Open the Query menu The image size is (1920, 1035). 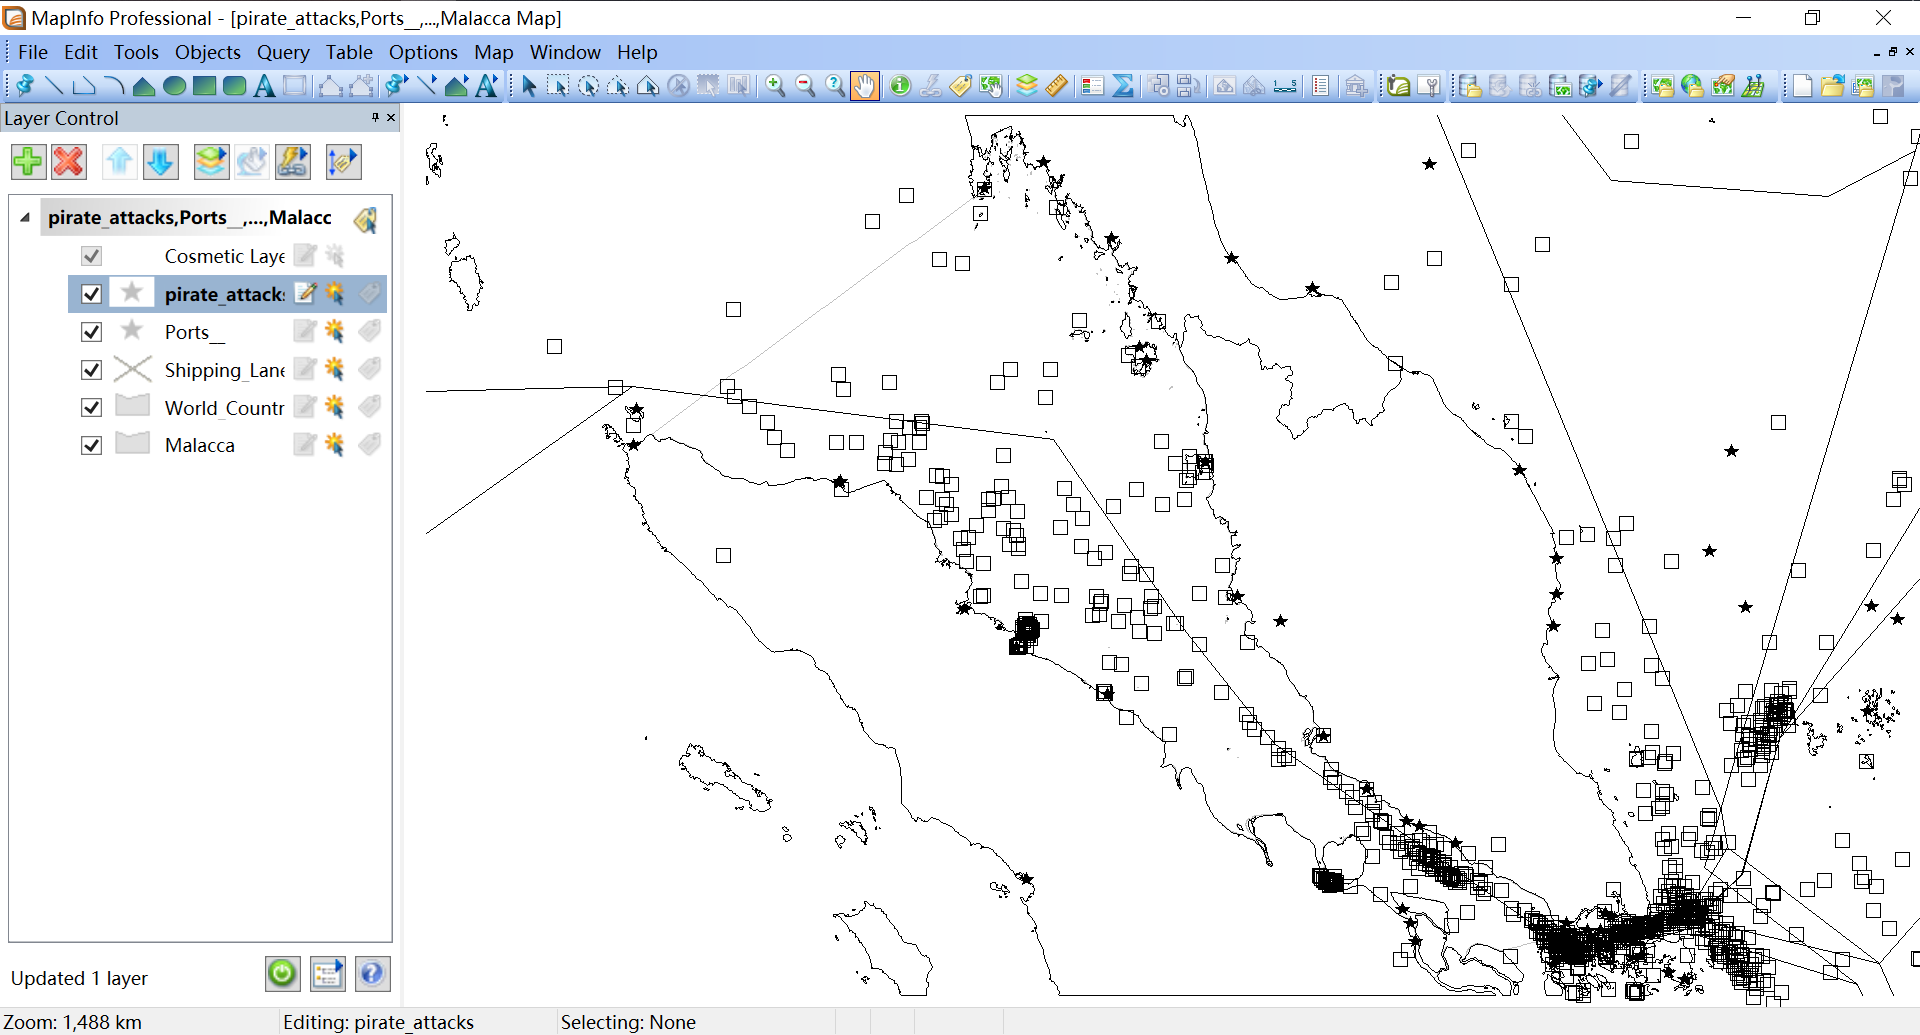283,52
